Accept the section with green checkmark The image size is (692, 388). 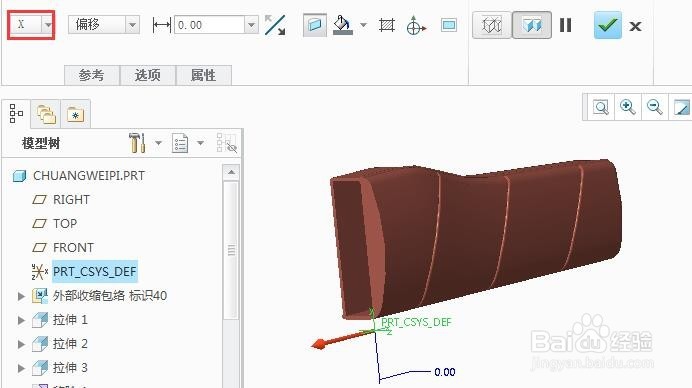[607, 25]
